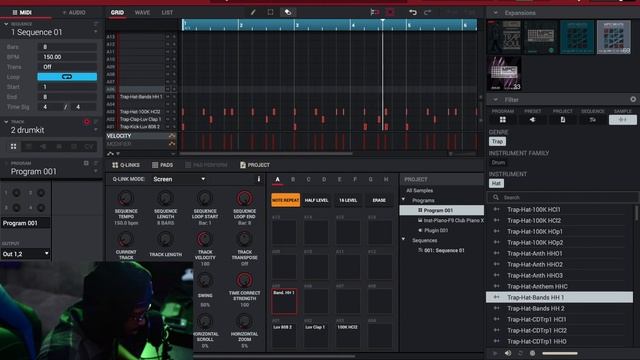Select pad bank B

click(293, 179)
